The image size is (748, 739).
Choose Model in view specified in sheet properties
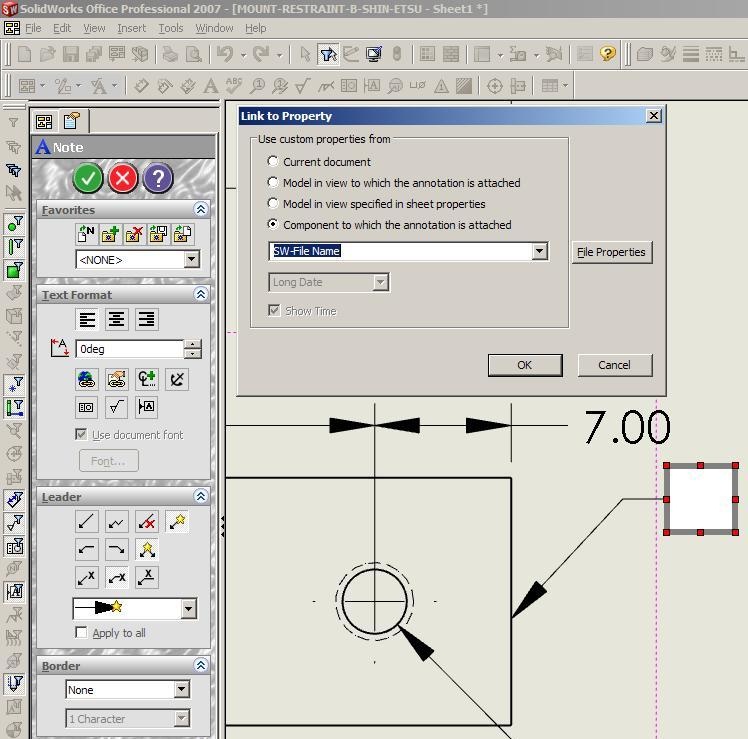pyautogui.click(x=273, y=204)
